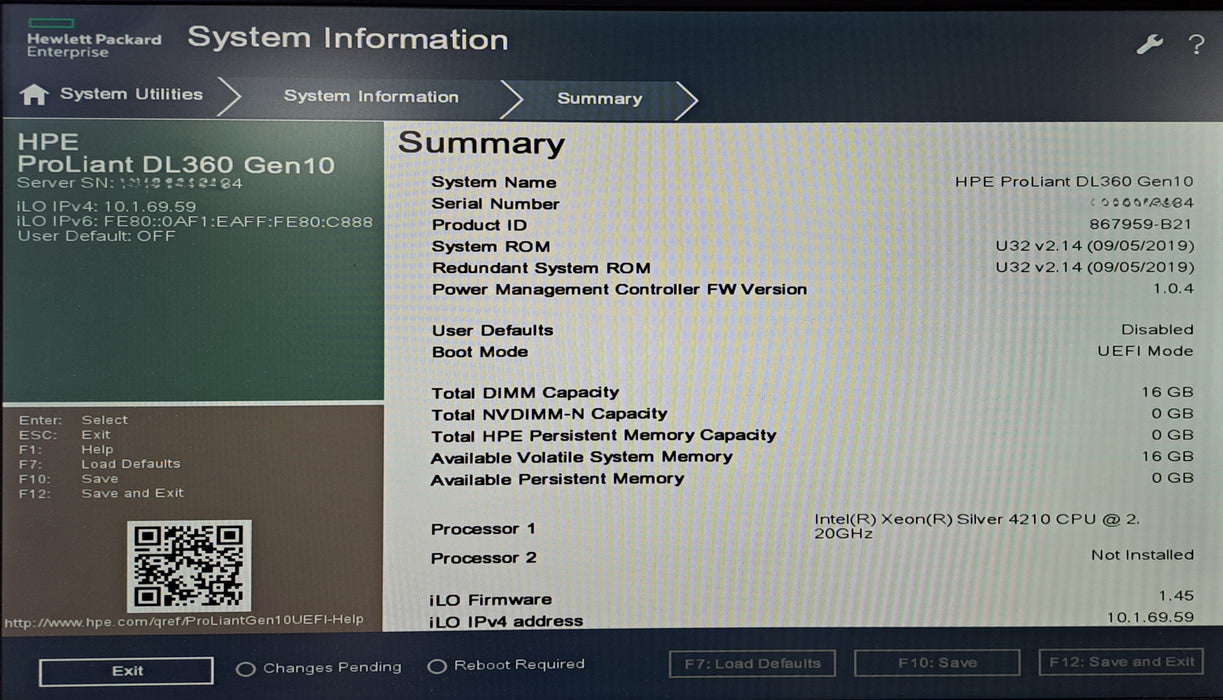Click the ESC: Exit shortcut hint
1223x700 pixels.
click(64, 435)
